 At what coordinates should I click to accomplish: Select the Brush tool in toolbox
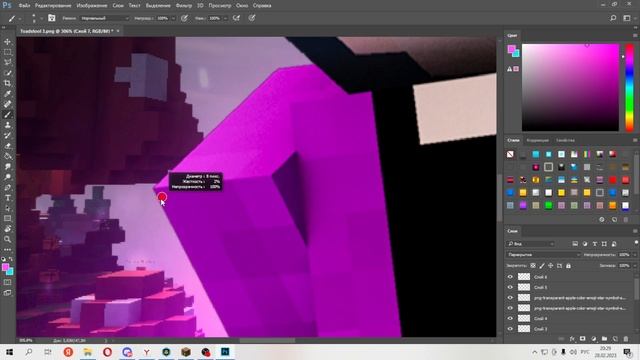[x=7, y=115]
